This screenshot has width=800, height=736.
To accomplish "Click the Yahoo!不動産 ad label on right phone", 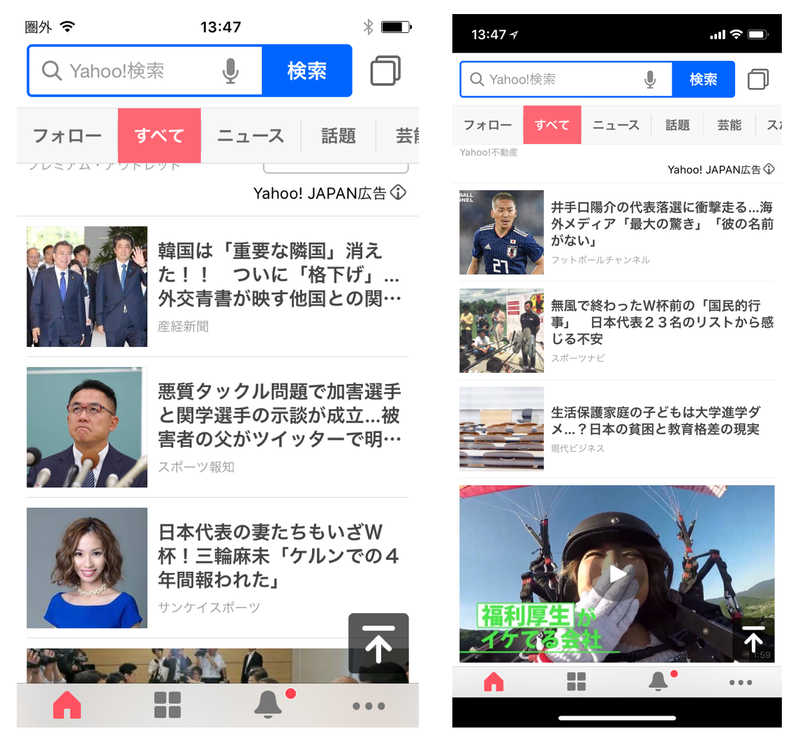I will [x=489, y=153].
